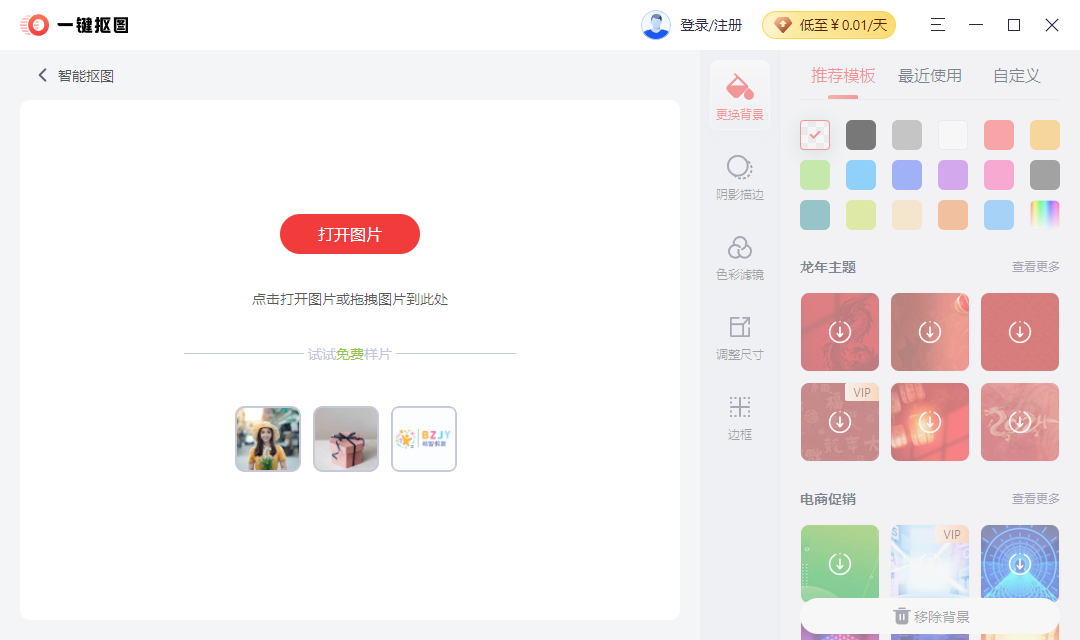Switch to the 最近使用 tab
Viewport: 1080px width, 640px height.
[x=929, y=75]
